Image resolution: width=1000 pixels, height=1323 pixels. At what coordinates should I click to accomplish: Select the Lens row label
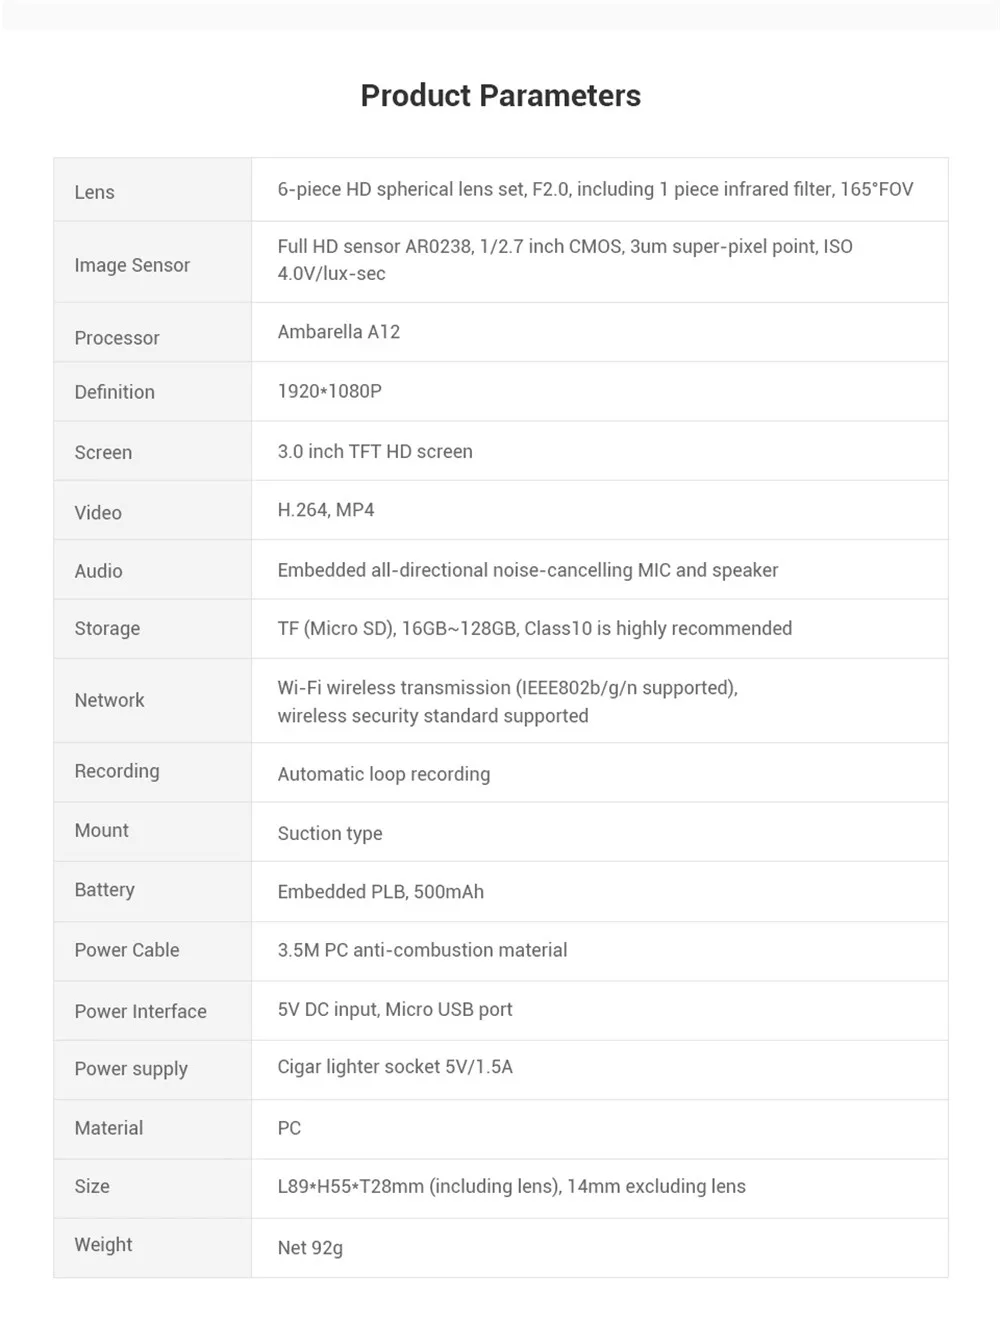point(94,192)
